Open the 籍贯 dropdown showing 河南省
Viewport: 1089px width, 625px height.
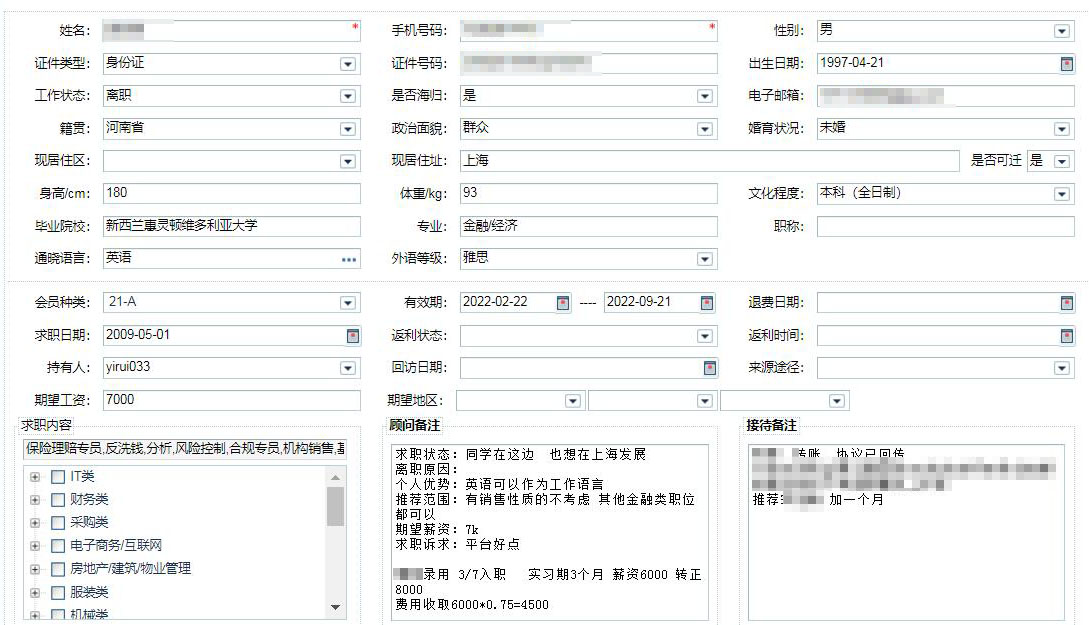click(x=347, y=129)
